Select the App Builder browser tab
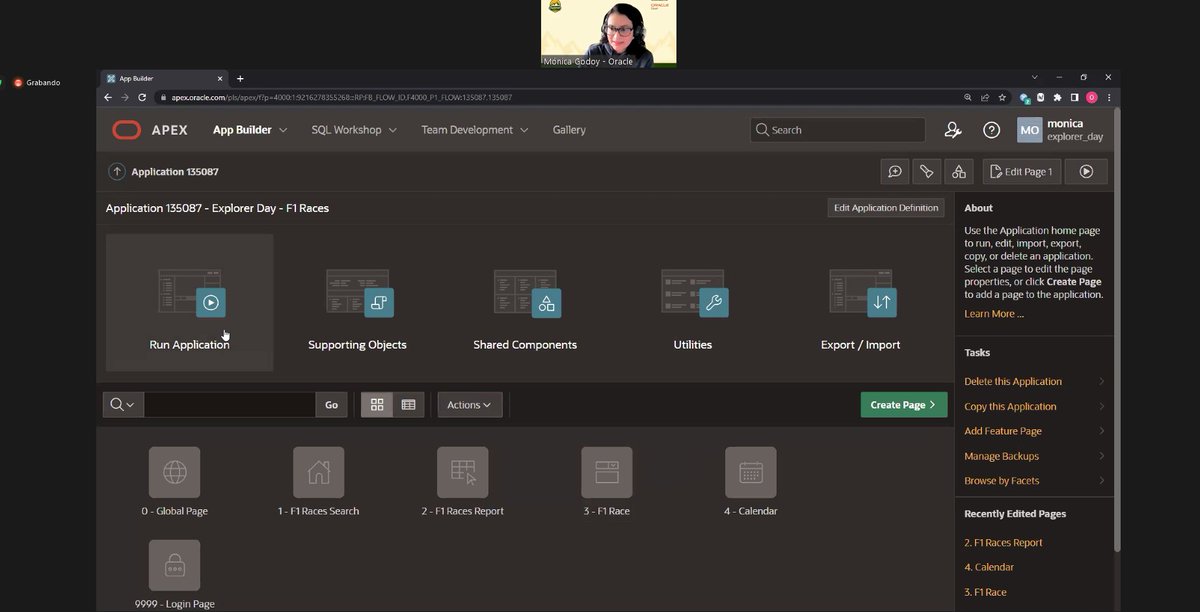 [165, 78]
